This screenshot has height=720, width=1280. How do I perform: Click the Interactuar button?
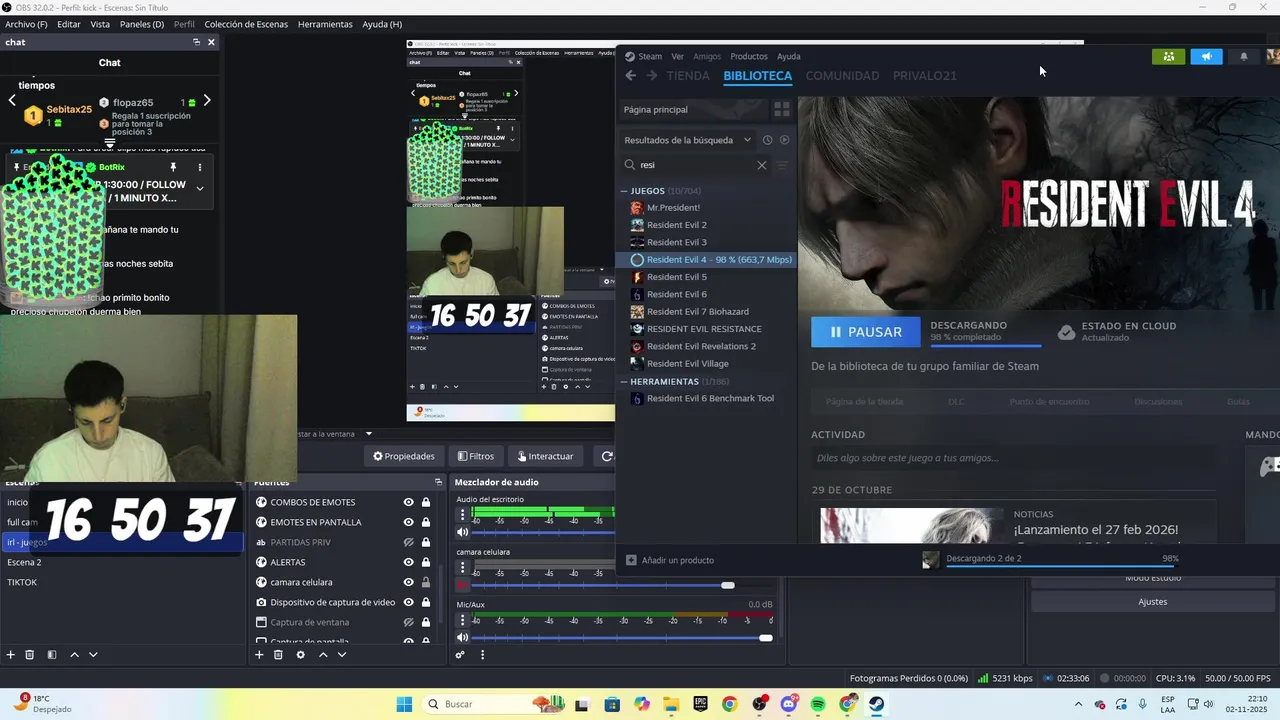click(545, 456)
